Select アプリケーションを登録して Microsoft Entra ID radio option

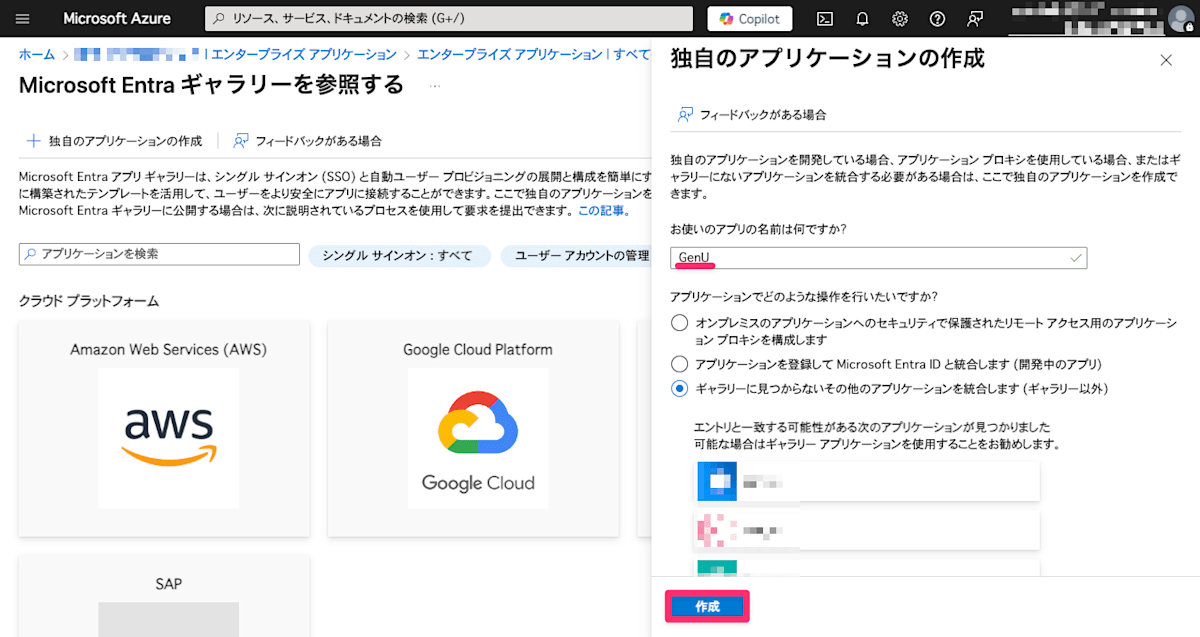click(680, 363)
